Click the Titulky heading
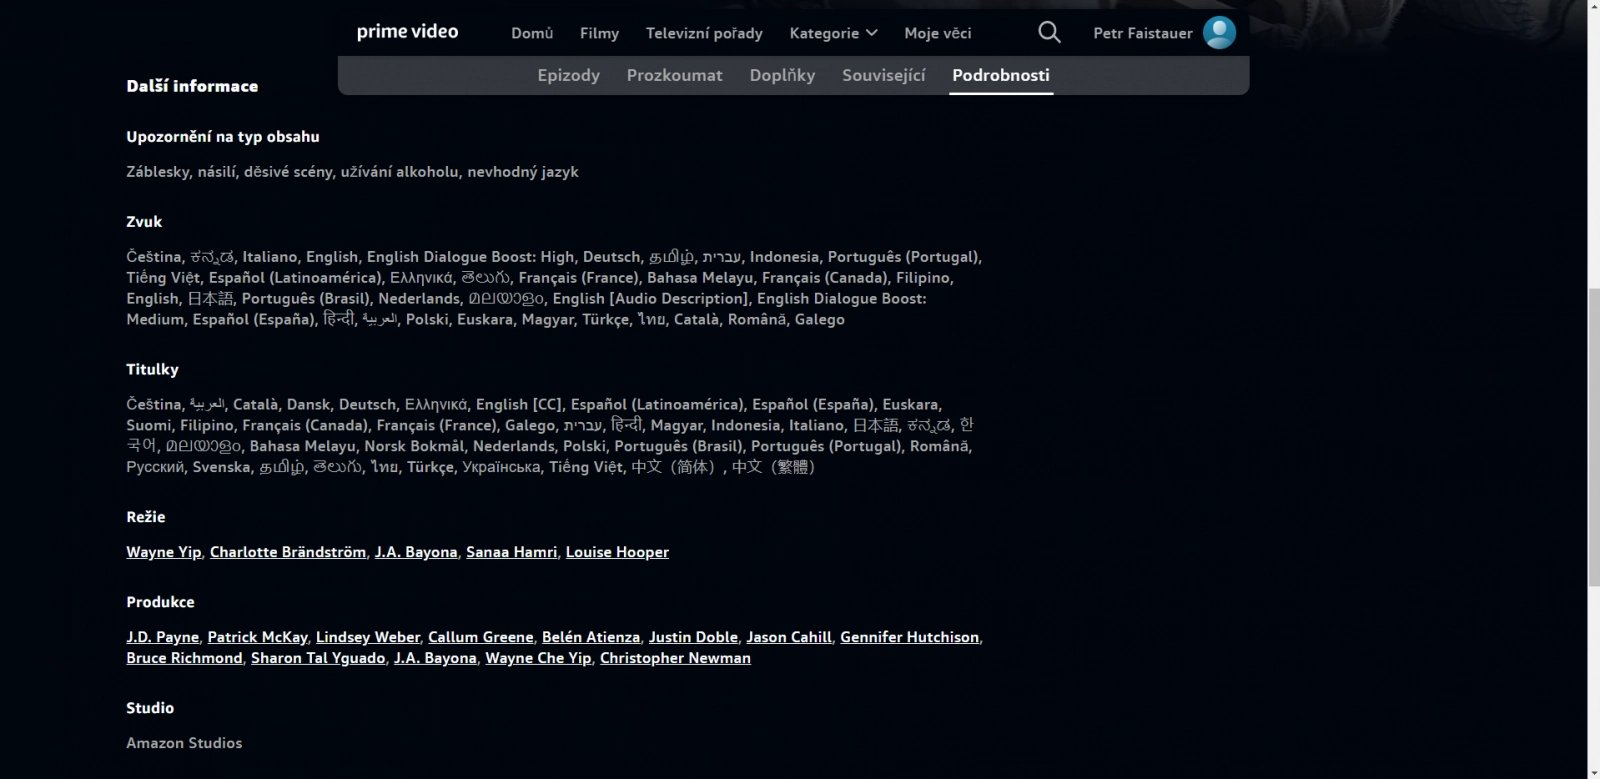Image resolution: width=1600 pixels, height=779 pixels. click(x=152, y=370)
